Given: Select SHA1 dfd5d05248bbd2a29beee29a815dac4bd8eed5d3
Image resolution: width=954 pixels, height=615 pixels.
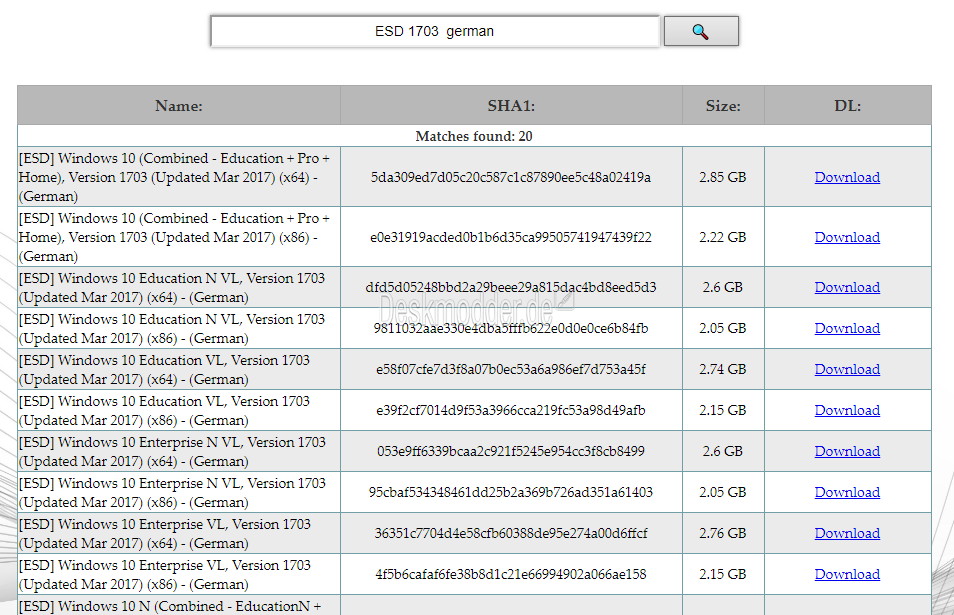Looking at the screenshot, I should pos(511,287).
